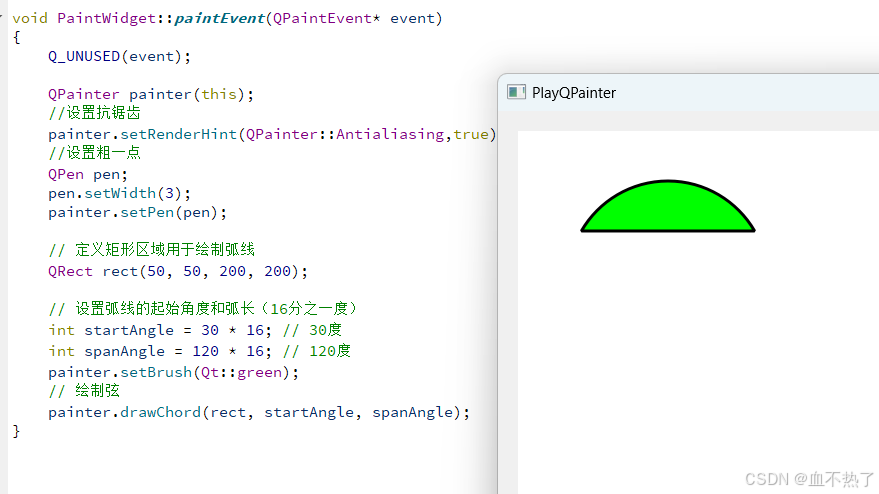Click QPainter::Antialiasing in the code
Image resolution: width=879 pixels, height=494 pixels.
[x=345, y=135]
